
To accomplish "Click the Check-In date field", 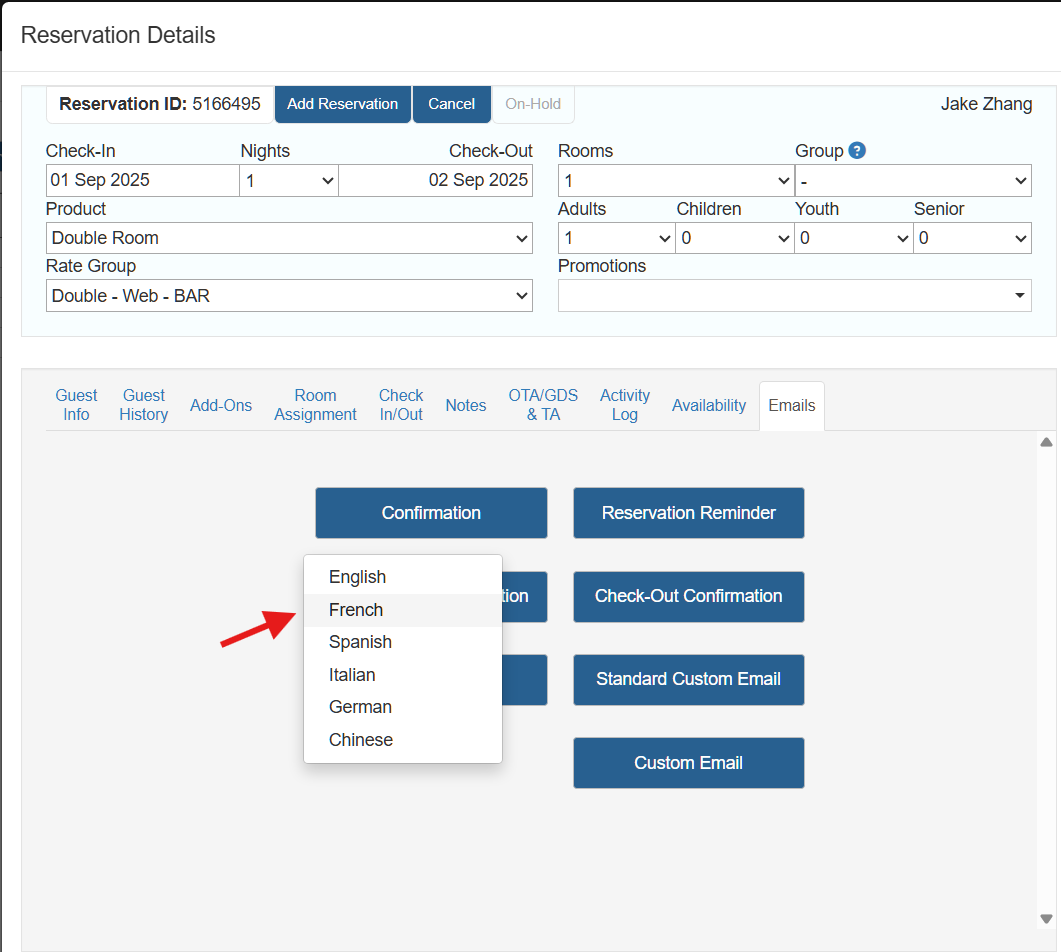I will tap(142, 181).
